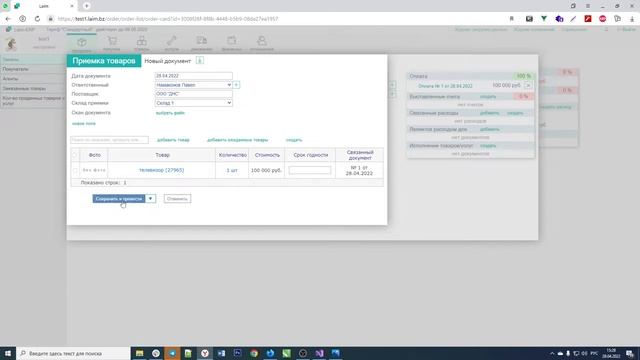
Task: Click the arrow button next to 100 000 руб payment
Action: [x=528, y=85]
